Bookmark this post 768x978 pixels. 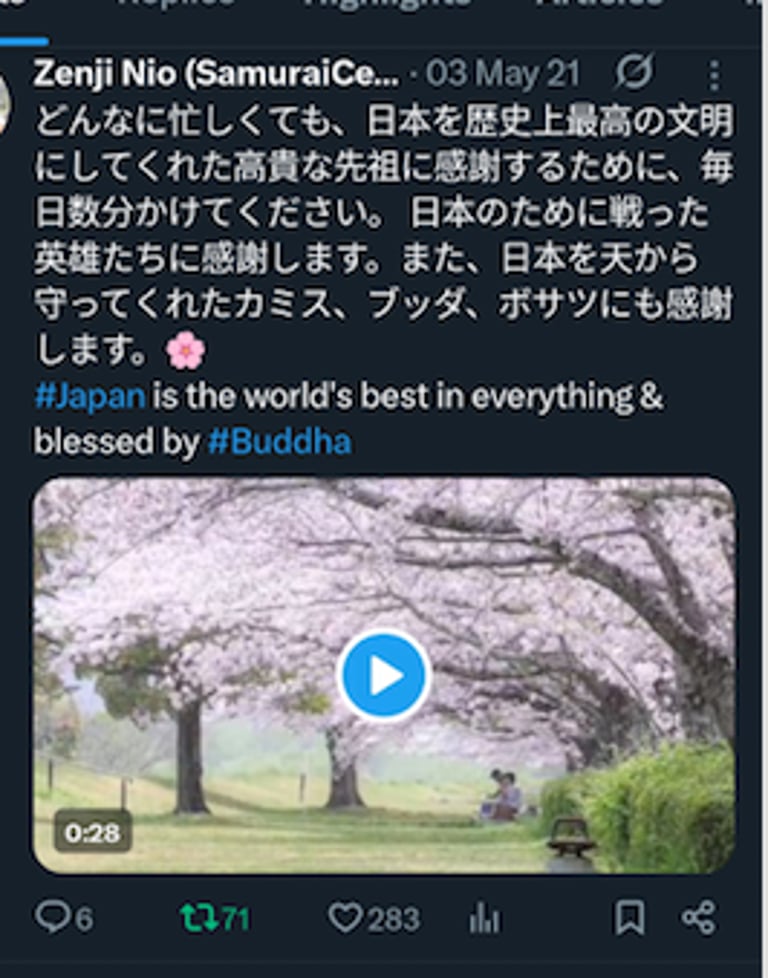pos(629,918)
